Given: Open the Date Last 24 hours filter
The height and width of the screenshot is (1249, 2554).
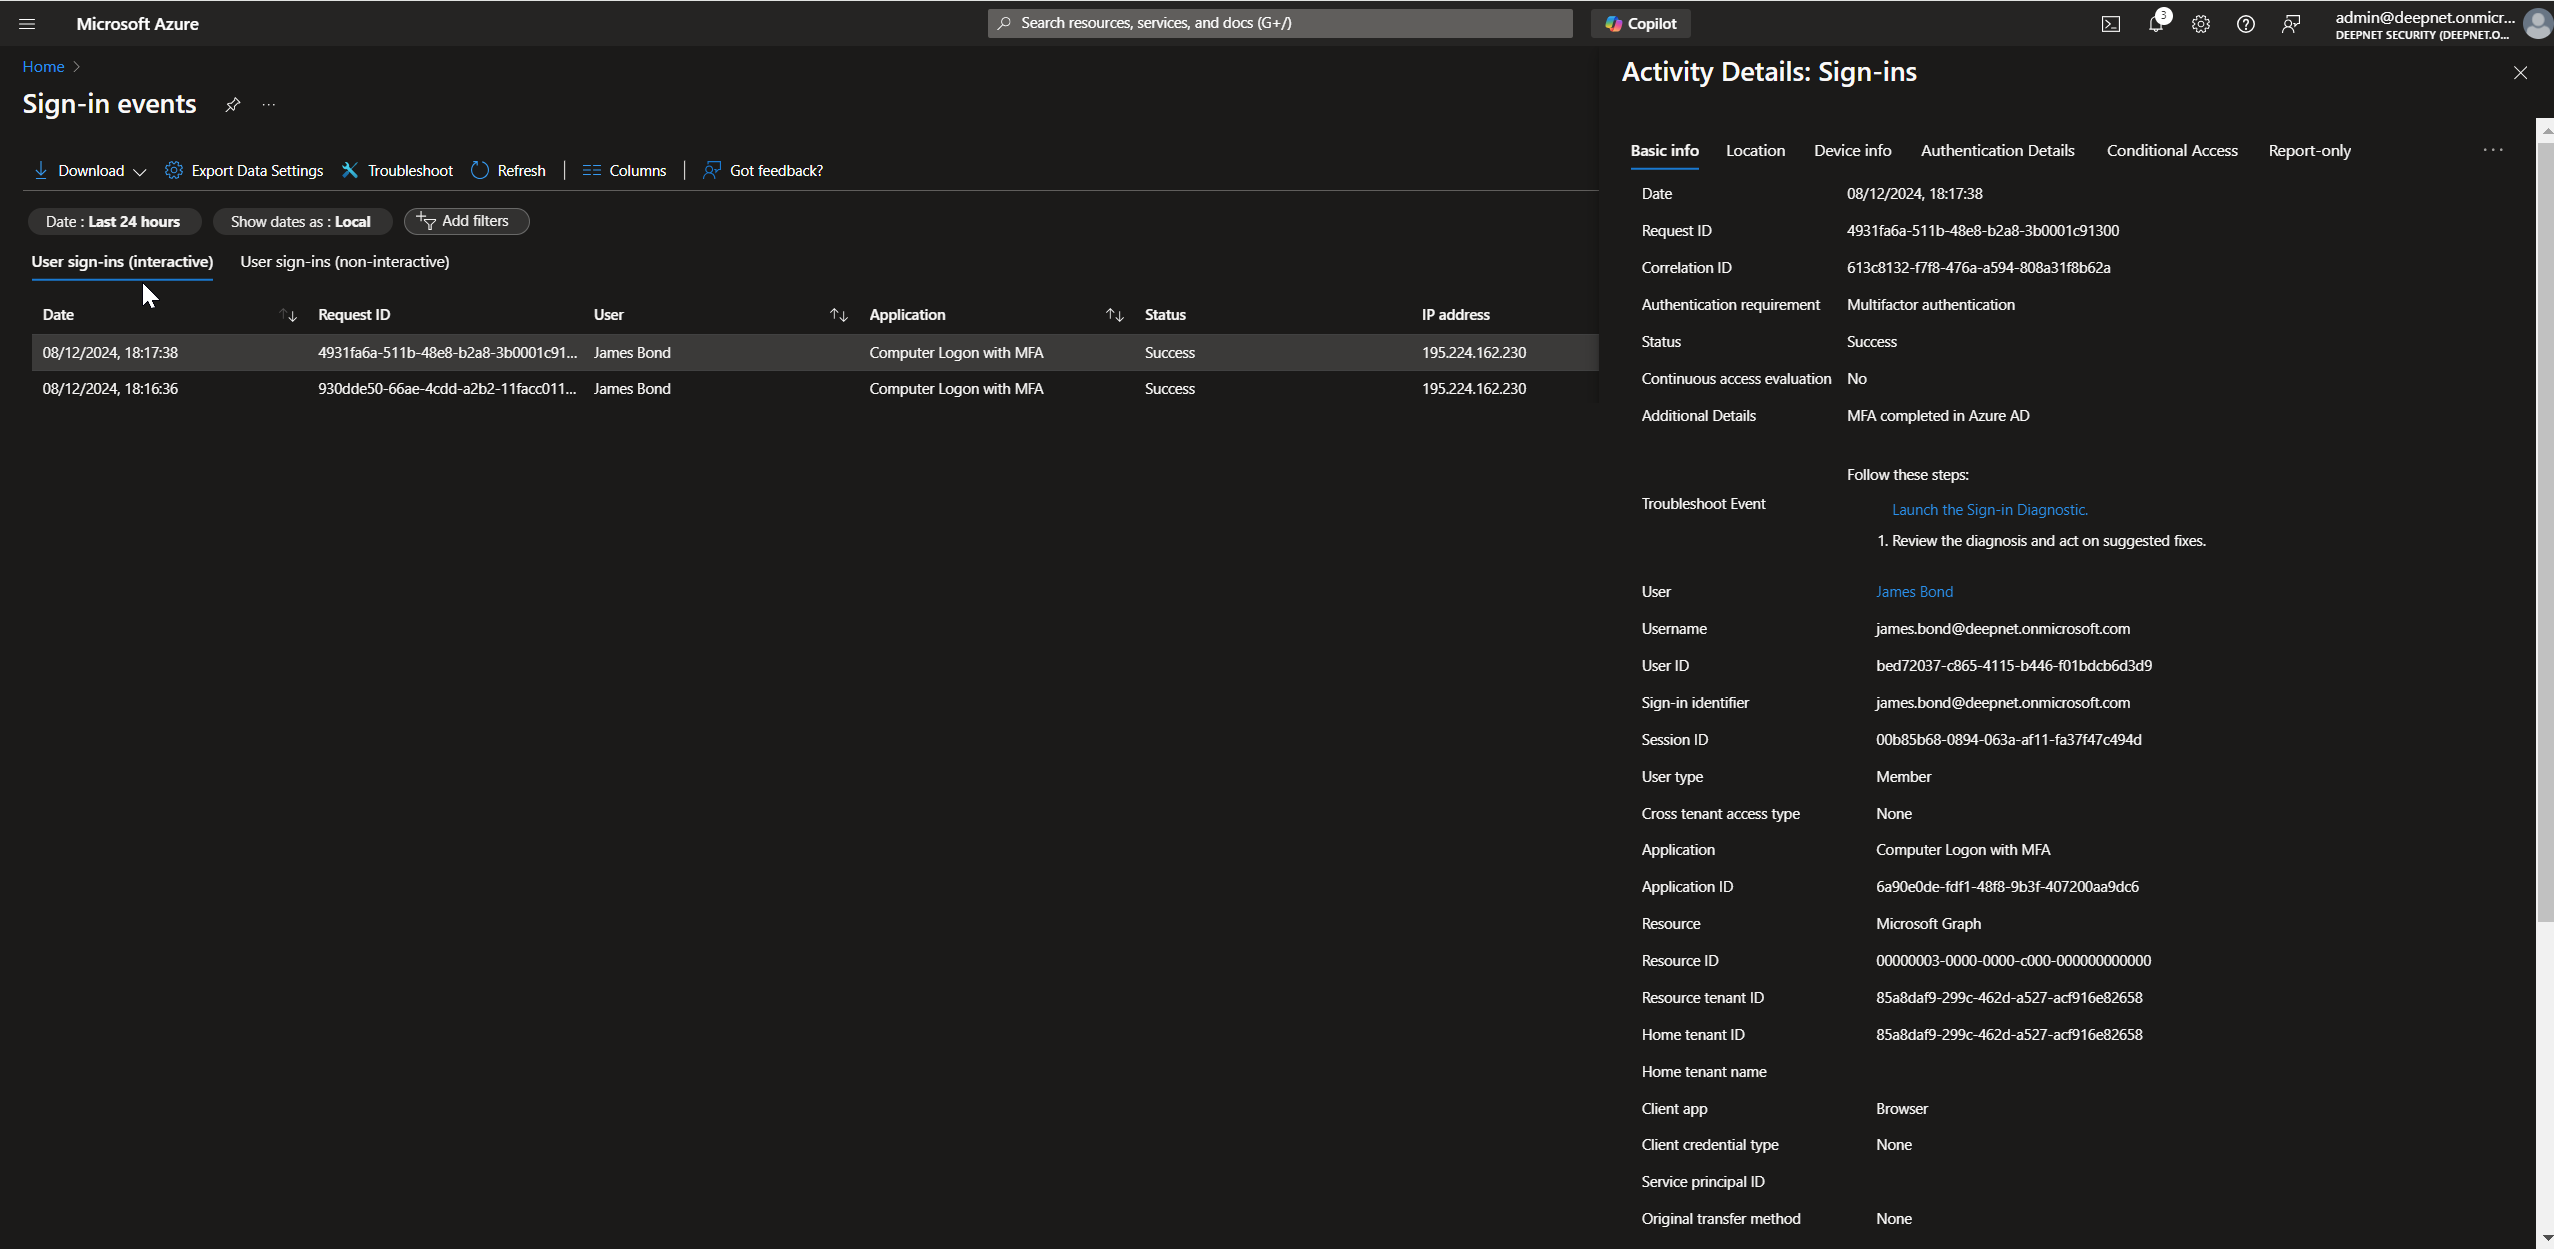Looking at the screenshot, I should click(113, 222).
